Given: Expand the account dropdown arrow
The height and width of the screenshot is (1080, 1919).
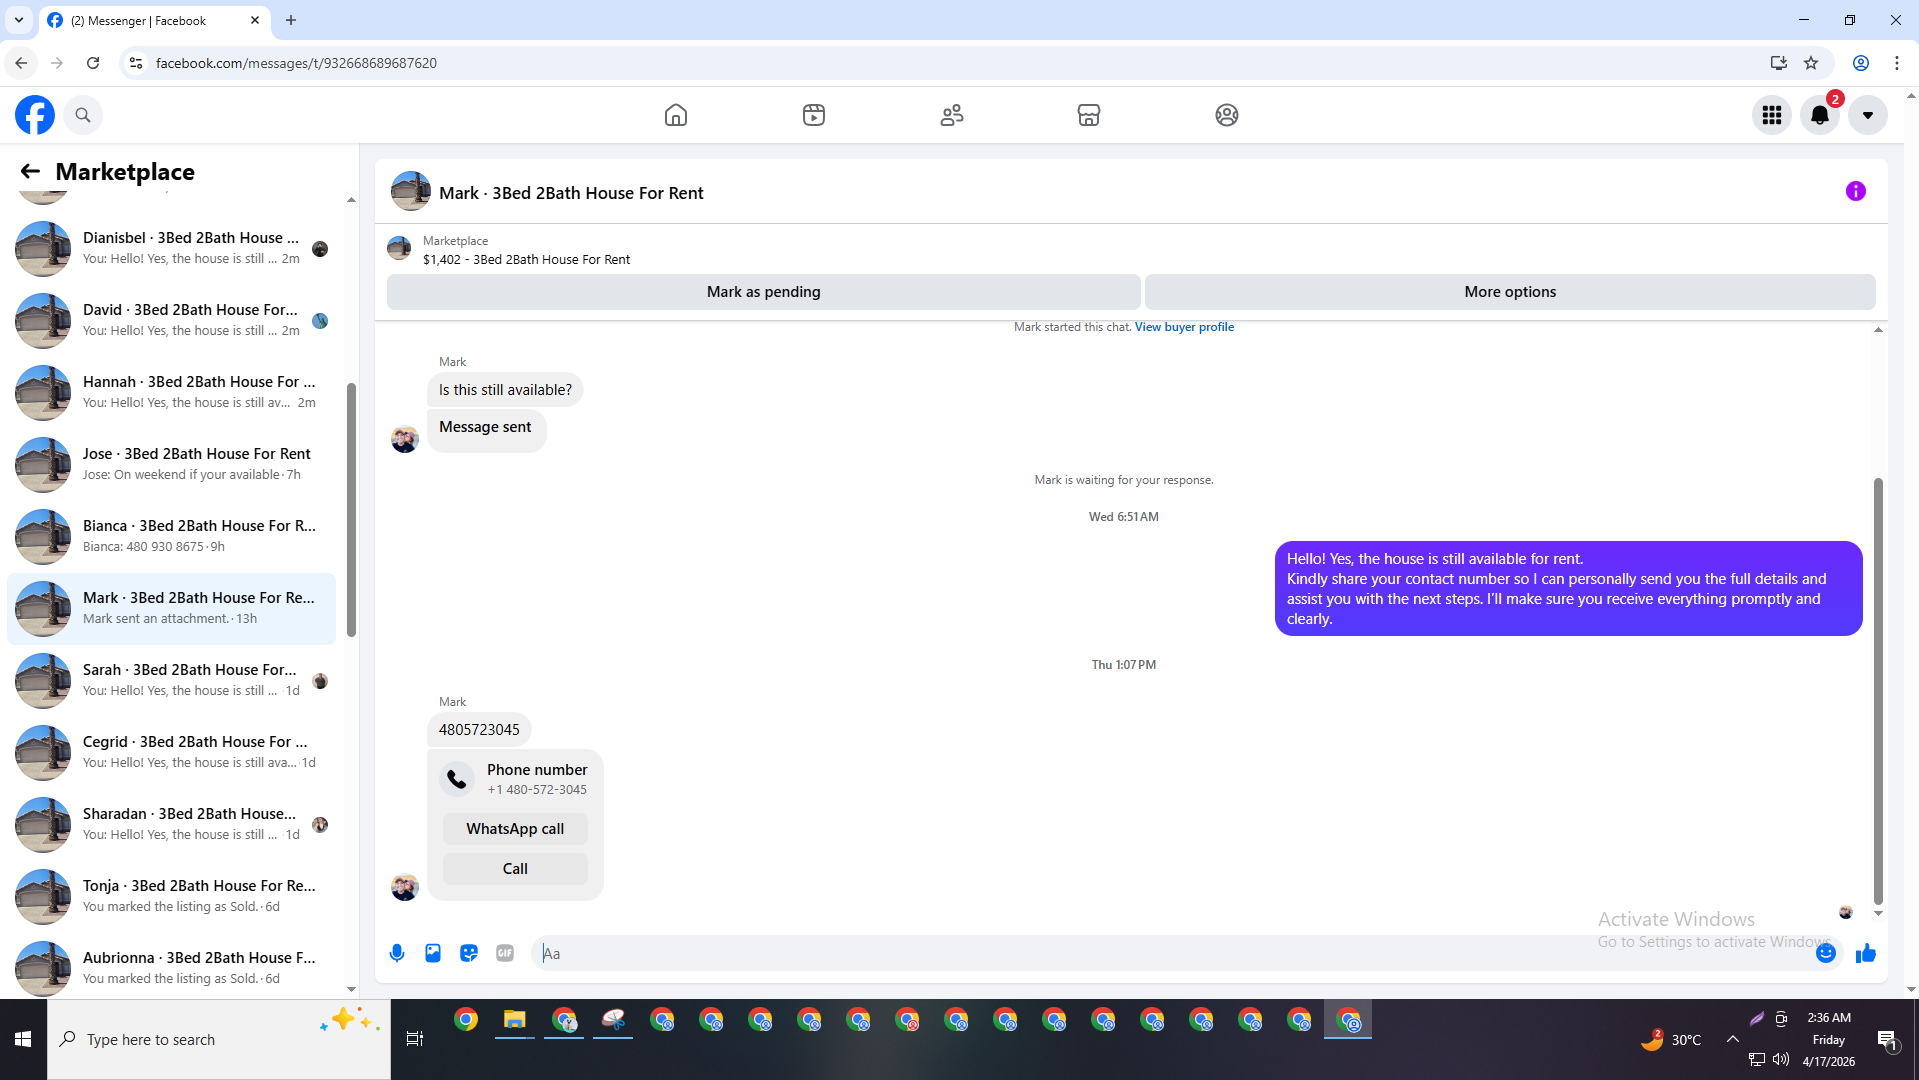Looking at the screenshot, I should click(1868, 115).
